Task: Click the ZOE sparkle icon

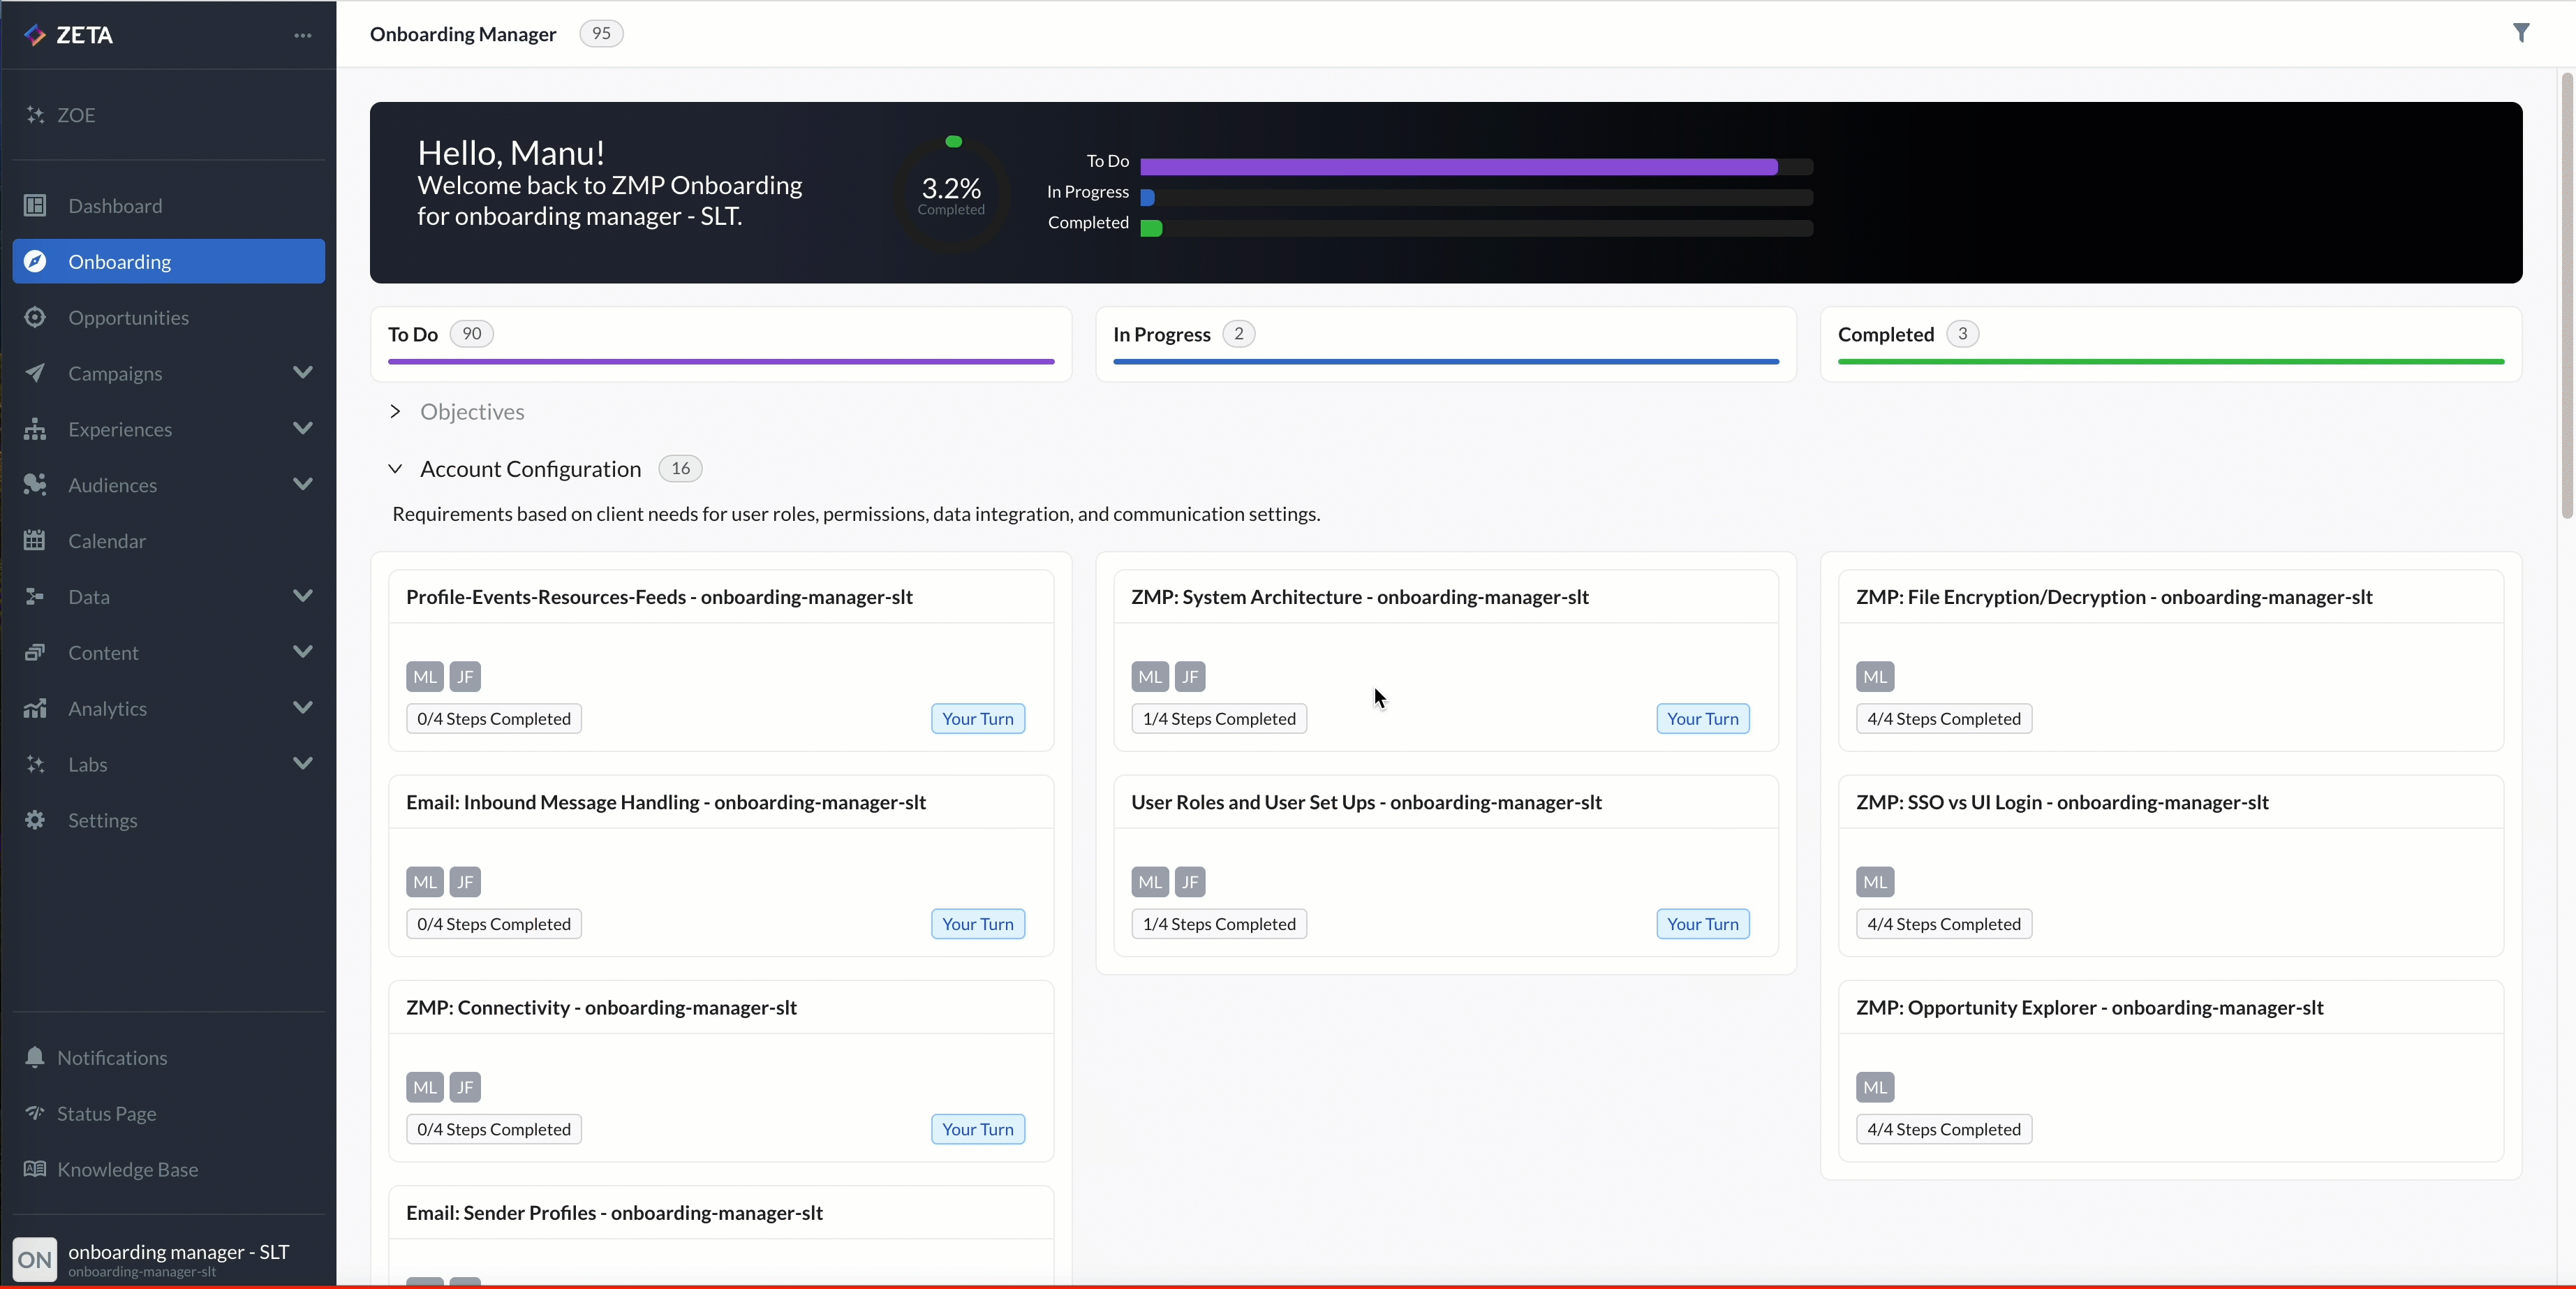Action: pyautogui.click(x=35, y=115)
